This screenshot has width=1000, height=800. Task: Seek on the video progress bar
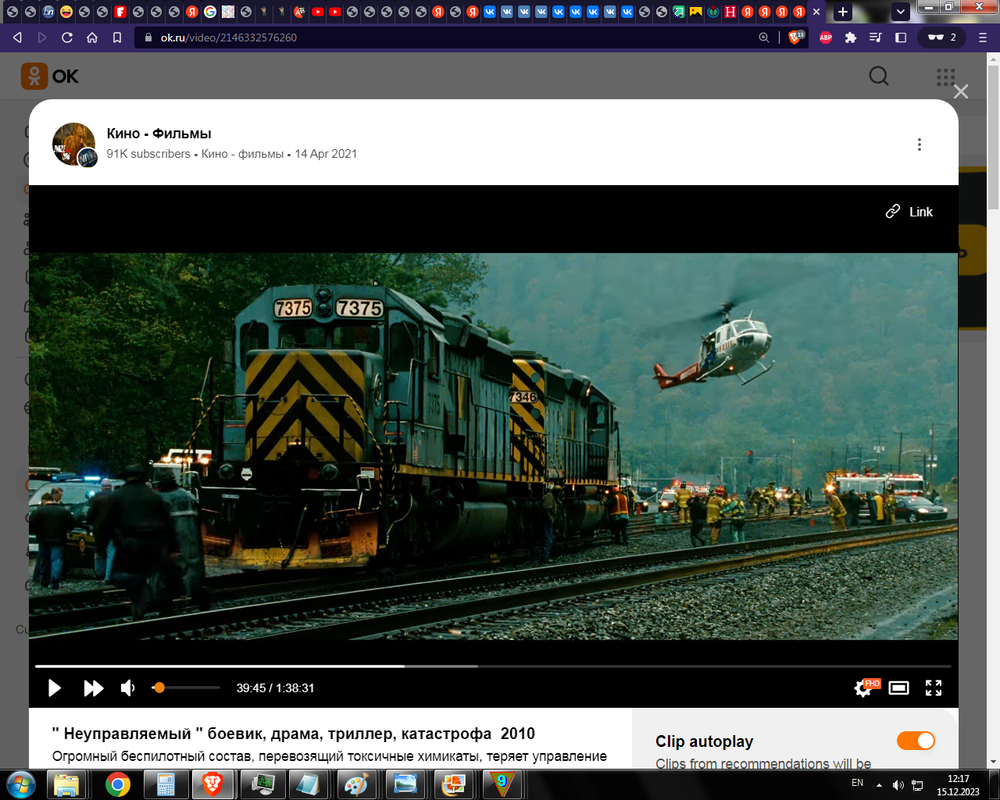pos(493,666)
